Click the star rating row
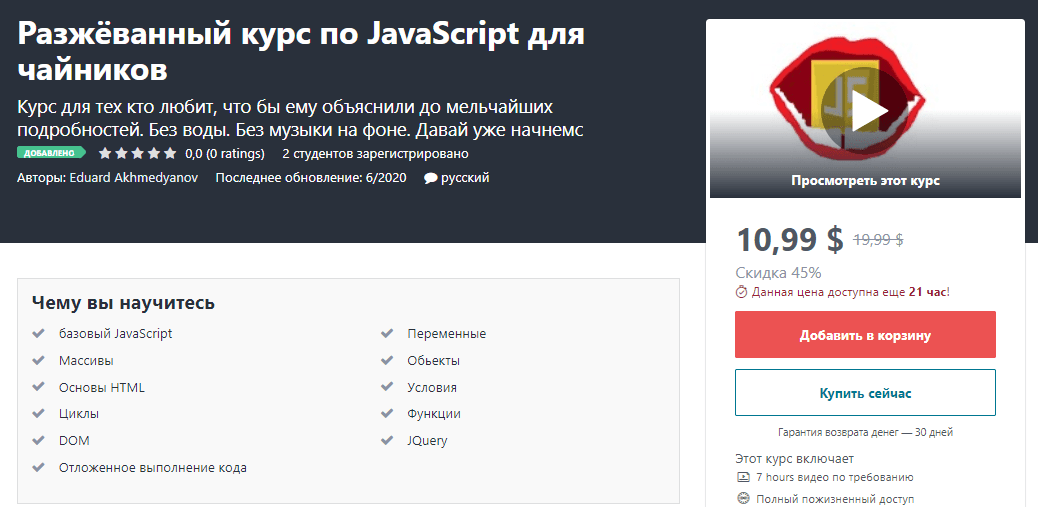This screenshot has width=1038, height=507. [137, 154]
